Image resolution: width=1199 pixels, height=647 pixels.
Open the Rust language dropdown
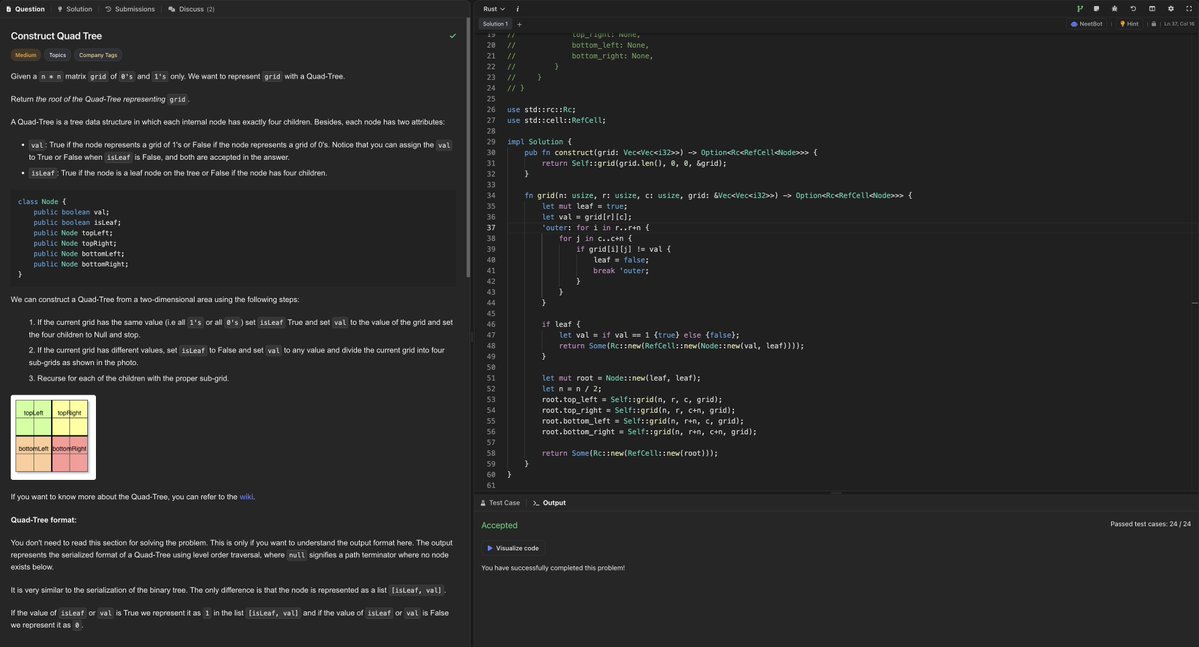pyautogui.click(x=494, y=9)
